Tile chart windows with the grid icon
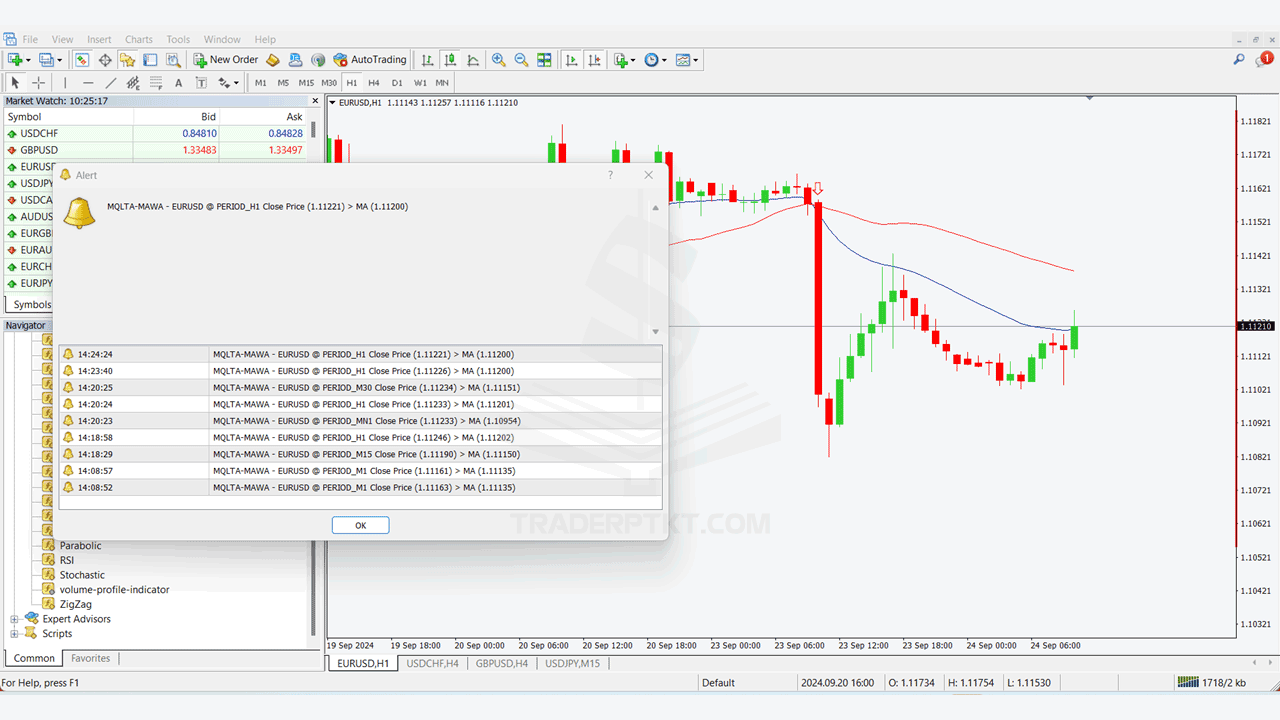Screen dimensions: 1280x720 [544, 60]
